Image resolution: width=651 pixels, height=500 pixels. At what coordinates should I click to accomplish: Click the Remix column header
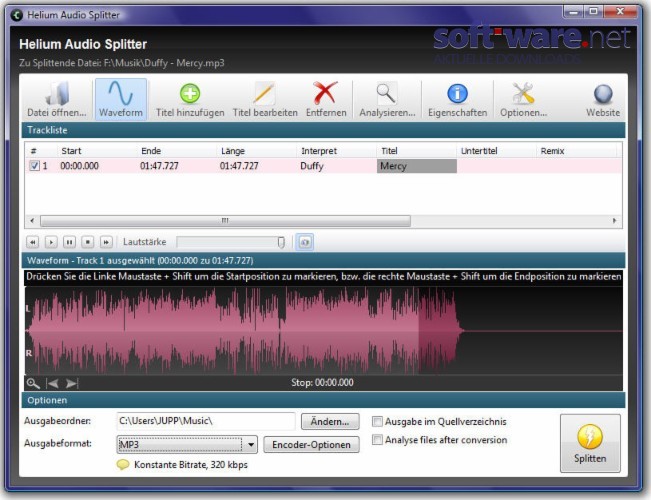pyautogui.click(x=577, y=151)
